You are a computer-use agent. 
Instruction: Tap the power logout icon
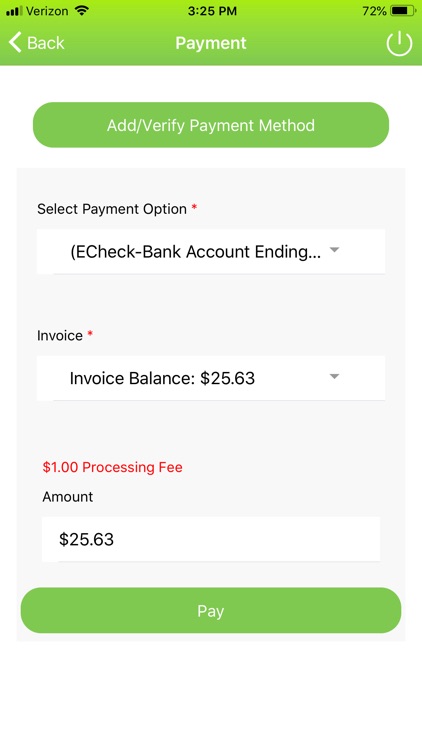[399, 44]
